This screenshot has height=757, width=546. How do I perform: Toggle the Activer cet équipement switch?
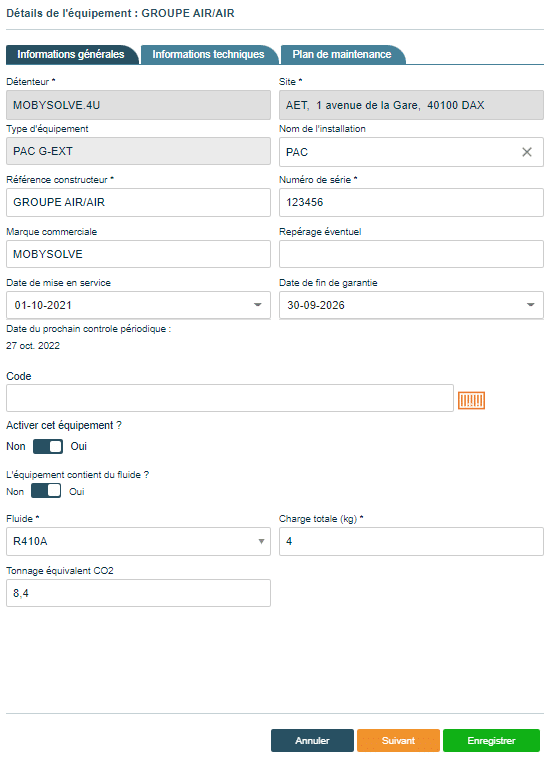pos(48,446)
